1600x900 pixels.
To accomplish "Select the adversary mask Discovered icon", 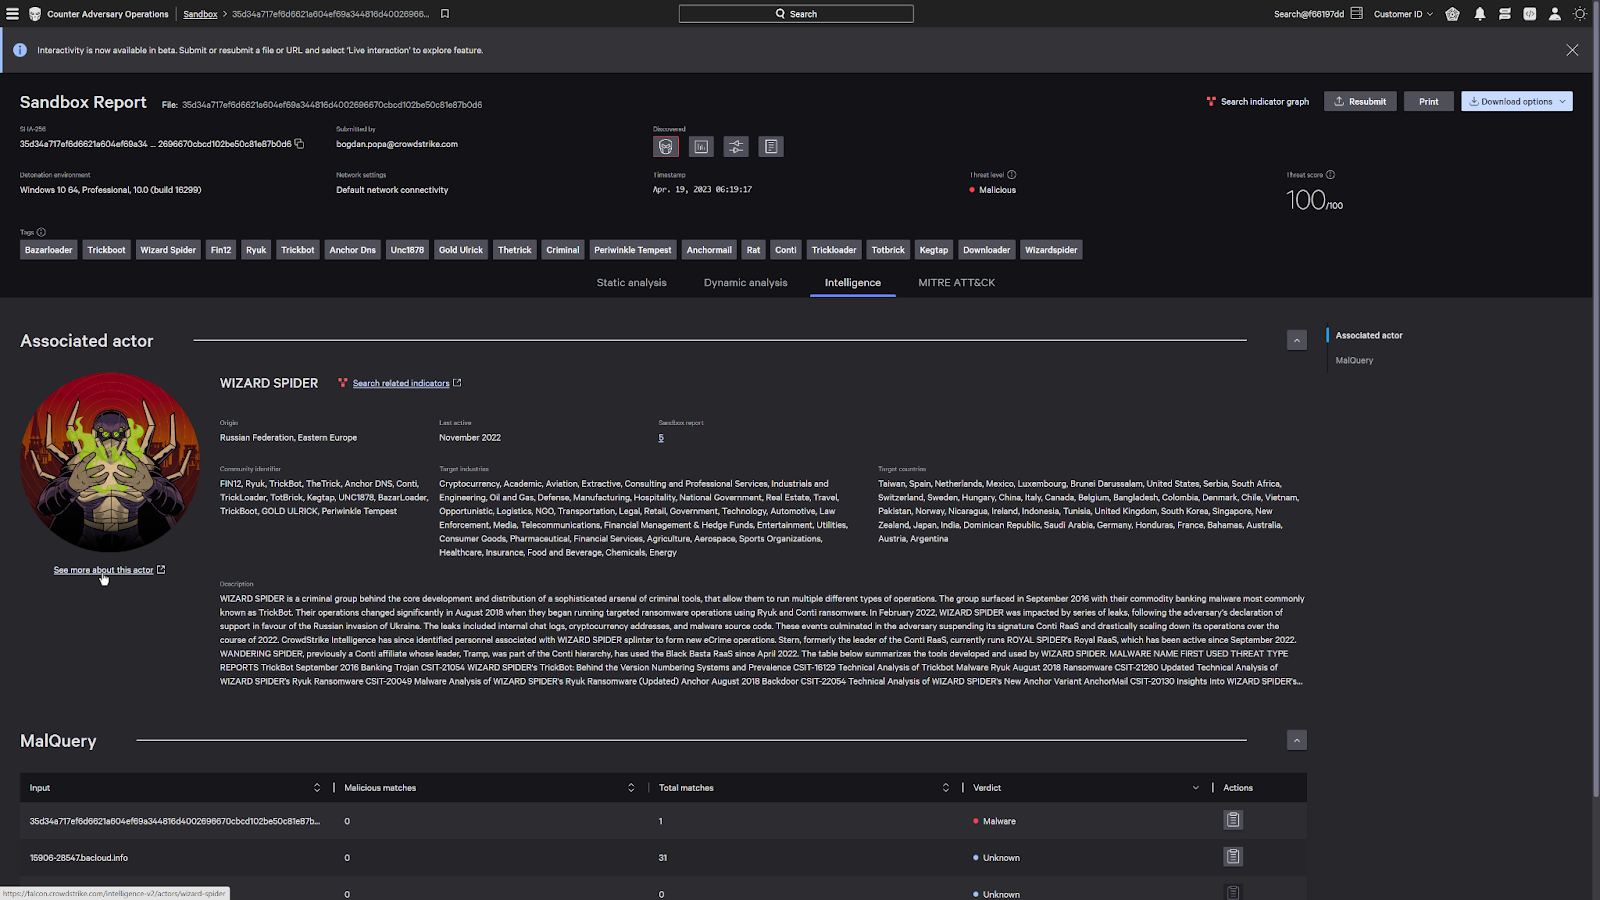I will point(666,147).
